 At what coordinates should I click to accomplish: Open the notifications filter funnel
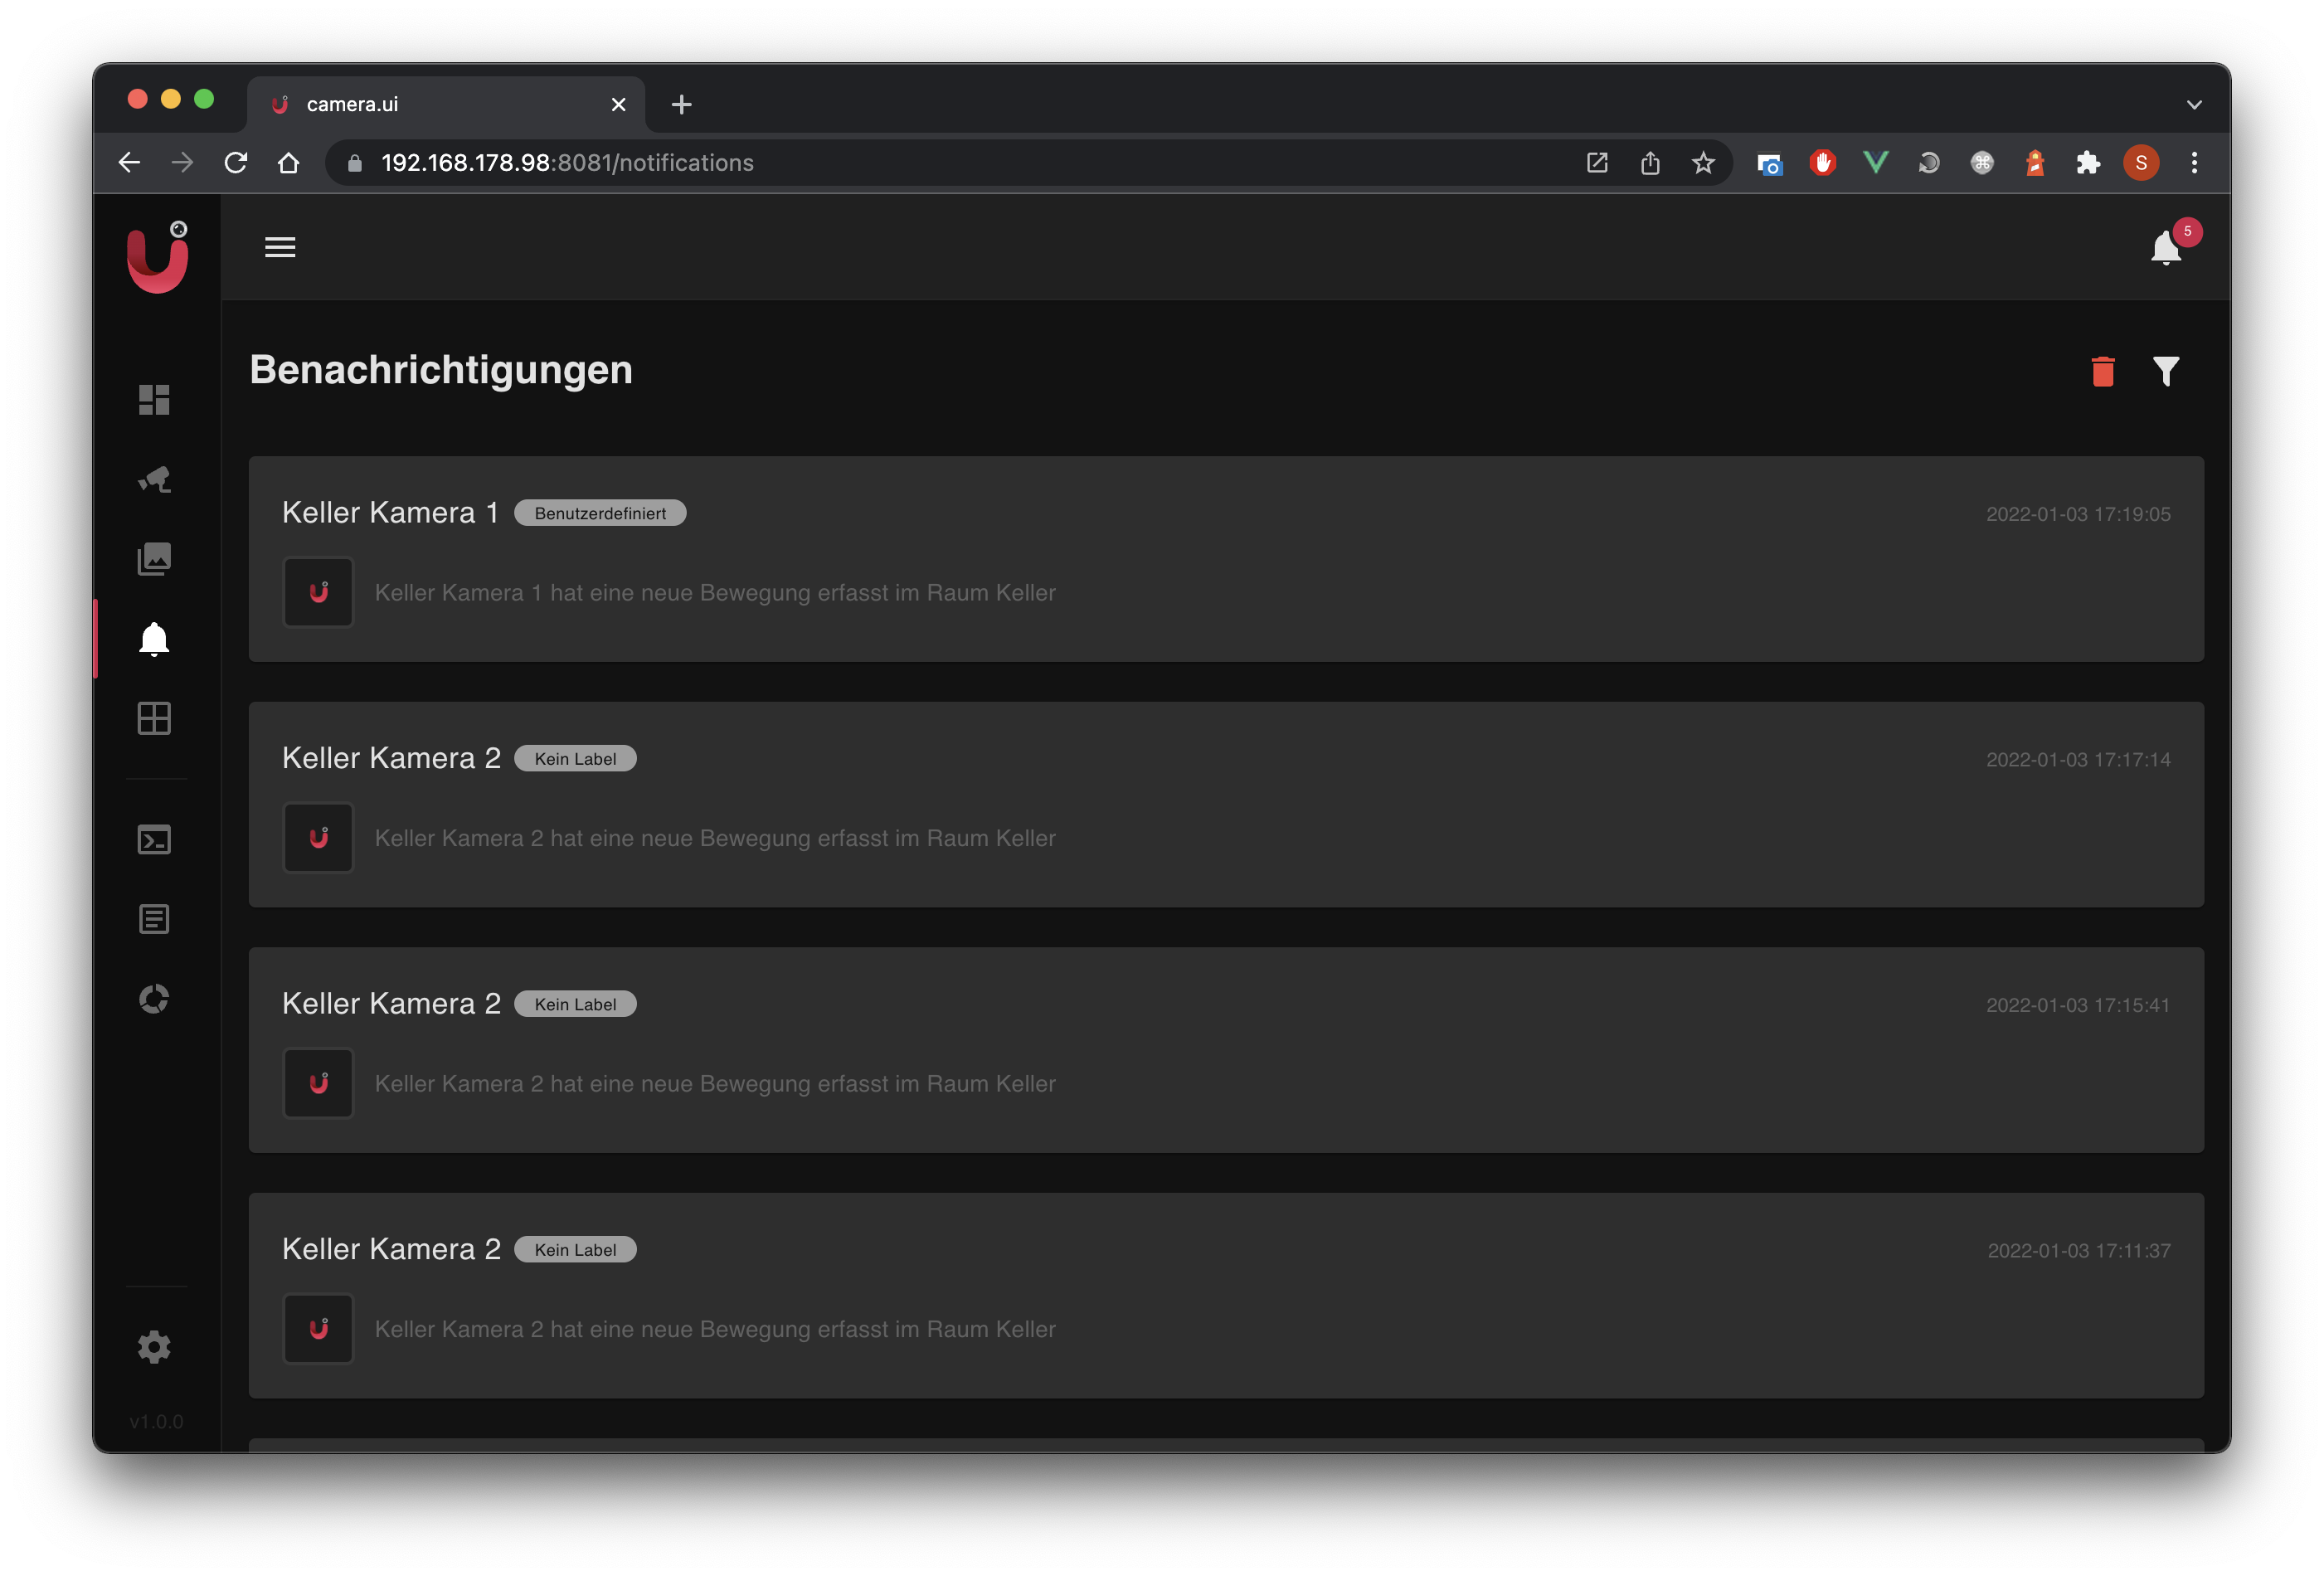coord(2166,371)
